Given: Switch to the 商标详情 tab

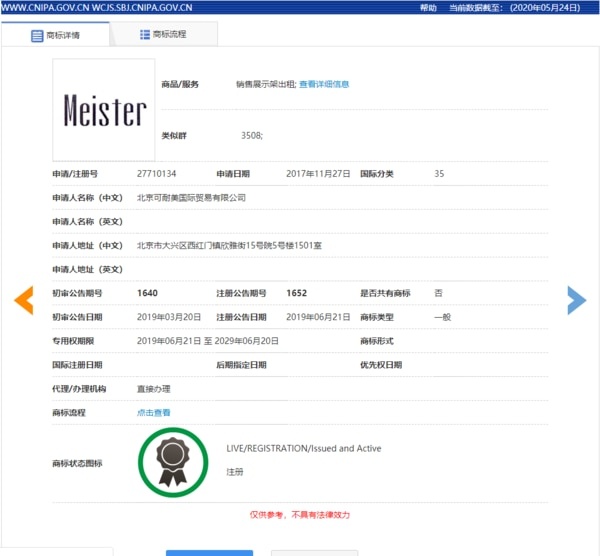Looking at the screenshot, I should (55, 34).
